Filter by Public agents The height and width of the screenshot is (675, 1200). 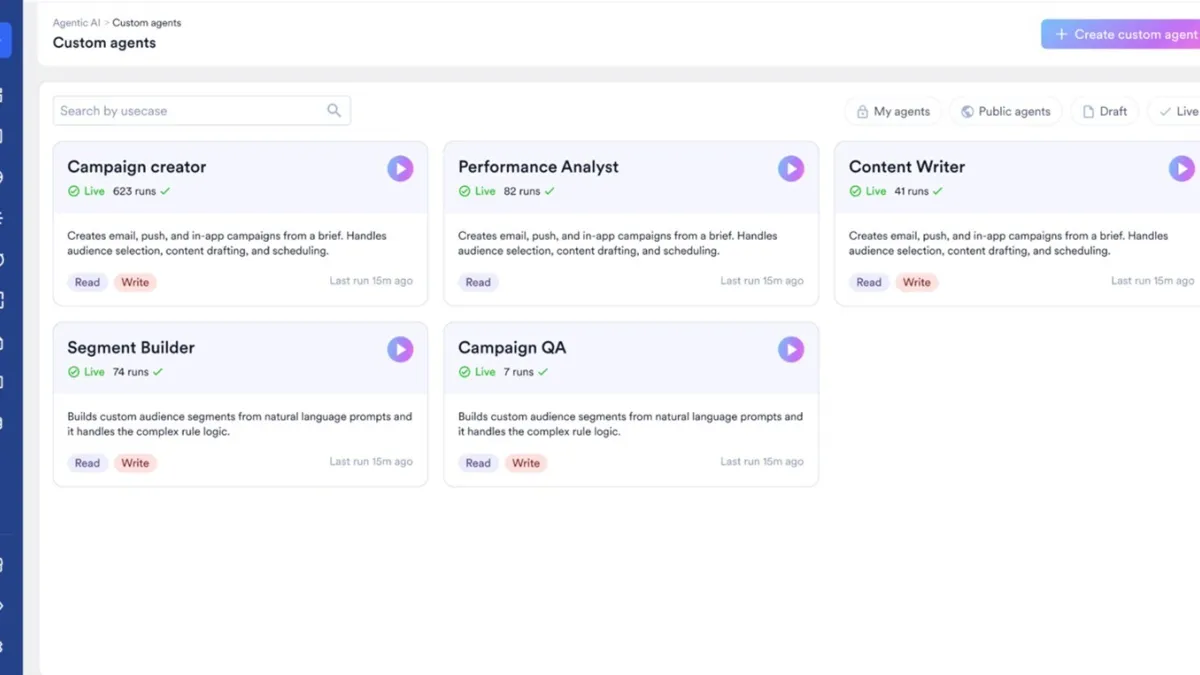(x=1005, y=112)
